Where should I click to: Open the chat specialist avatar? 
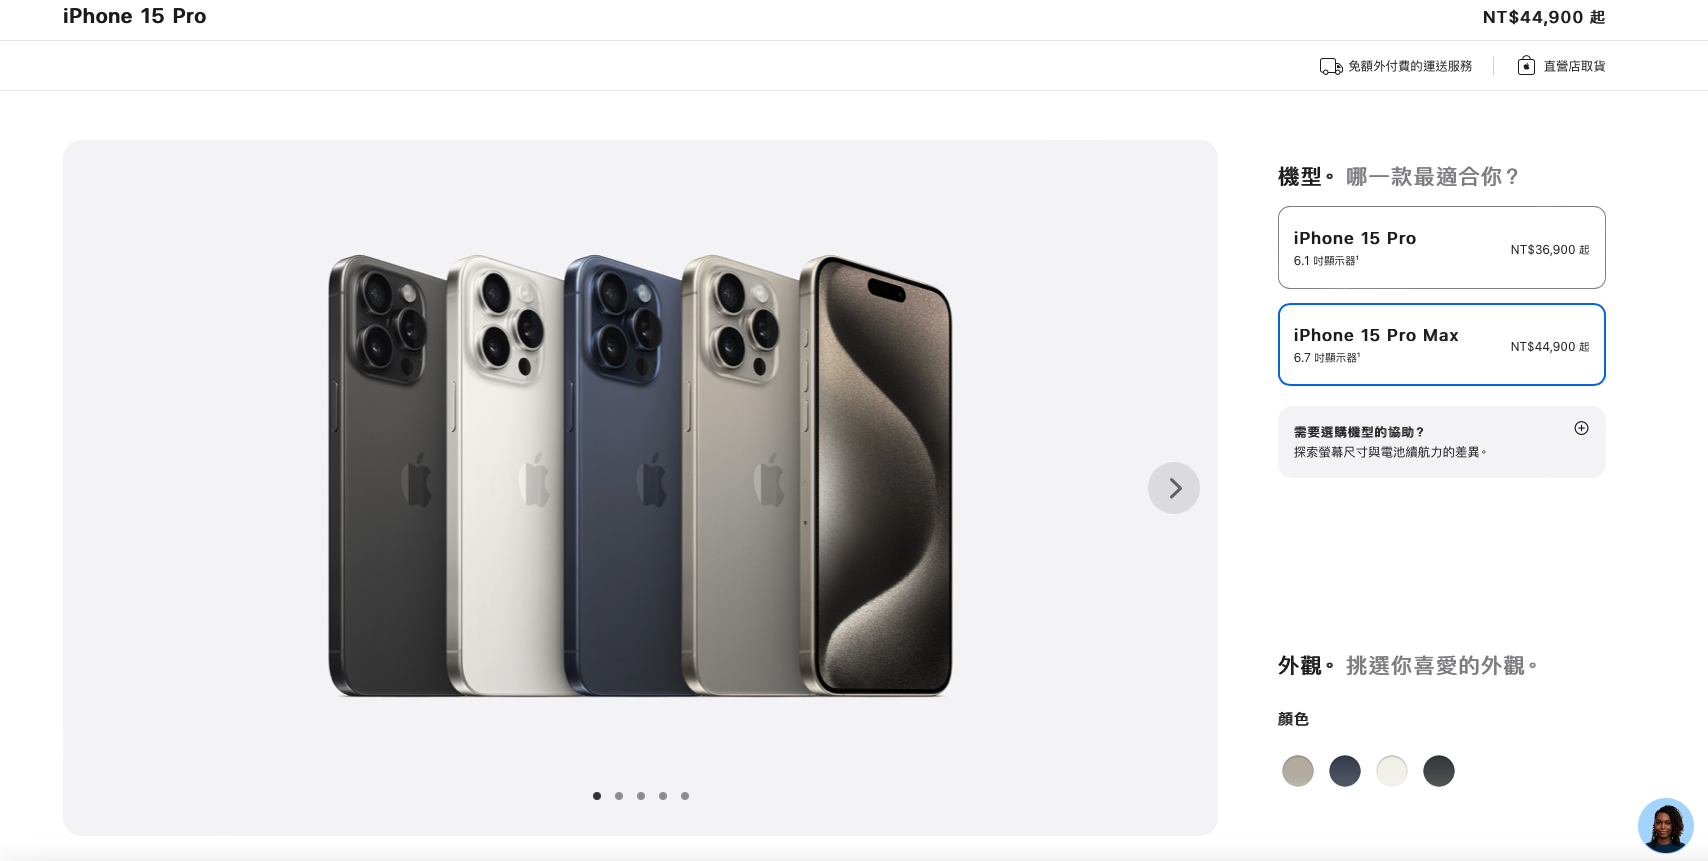pyautogui.click(x=1665, y=825)
